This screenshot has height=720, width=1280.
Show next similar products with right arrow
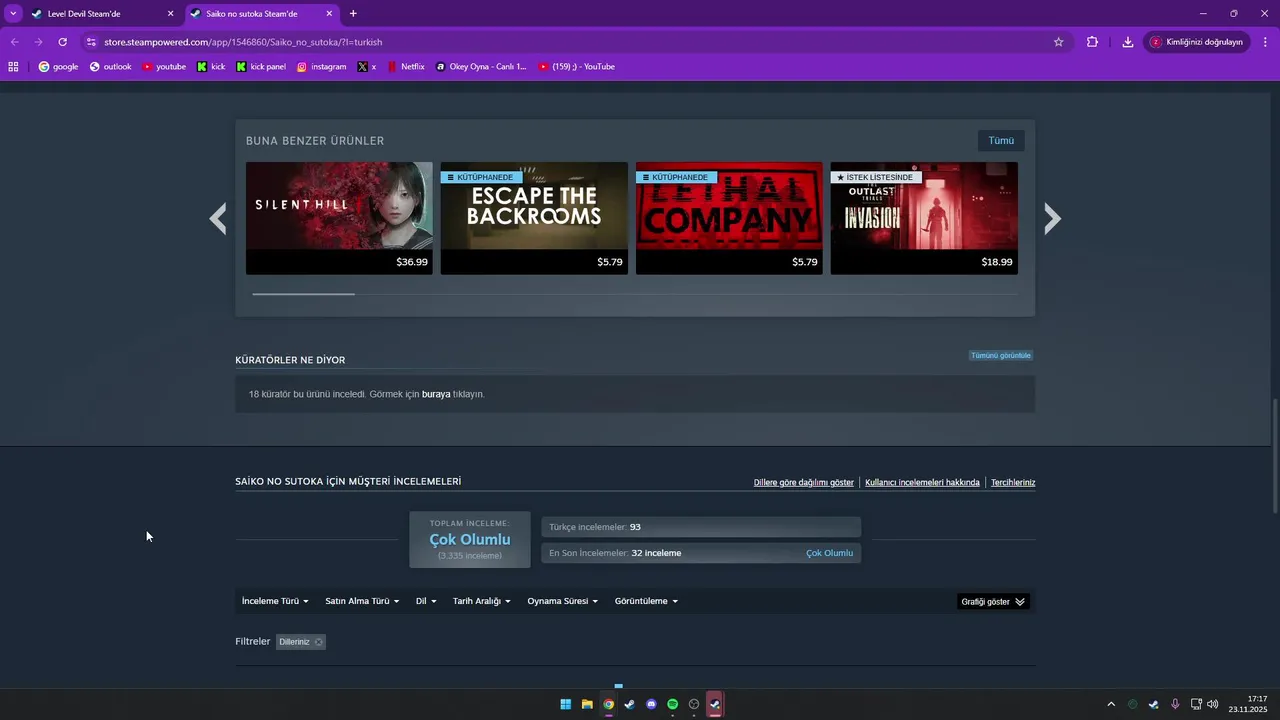tap(1052, 218)
